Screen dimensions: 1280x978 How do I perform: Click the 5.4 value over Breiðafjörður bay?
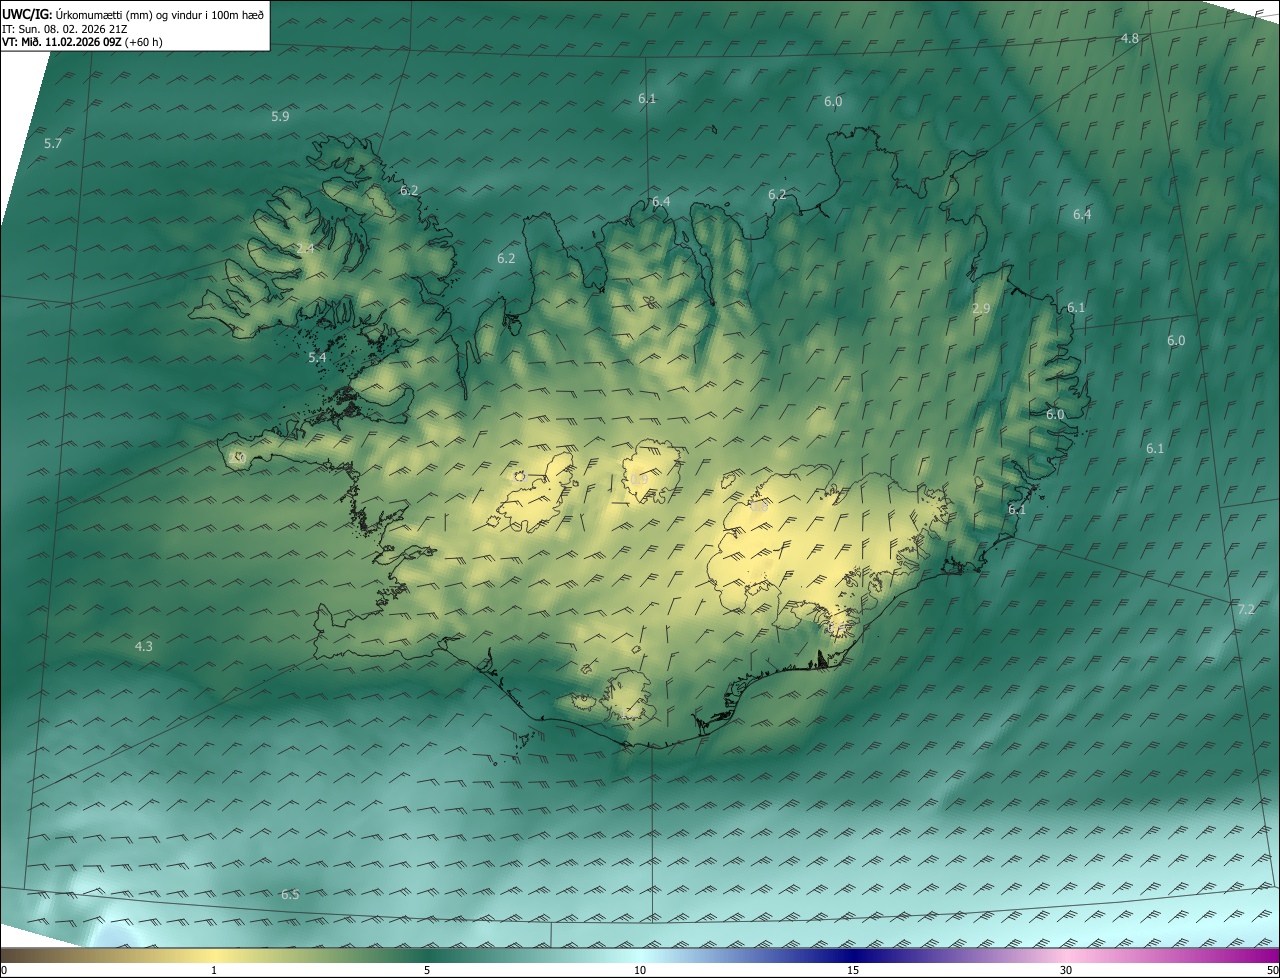click(x=317, y=357)
